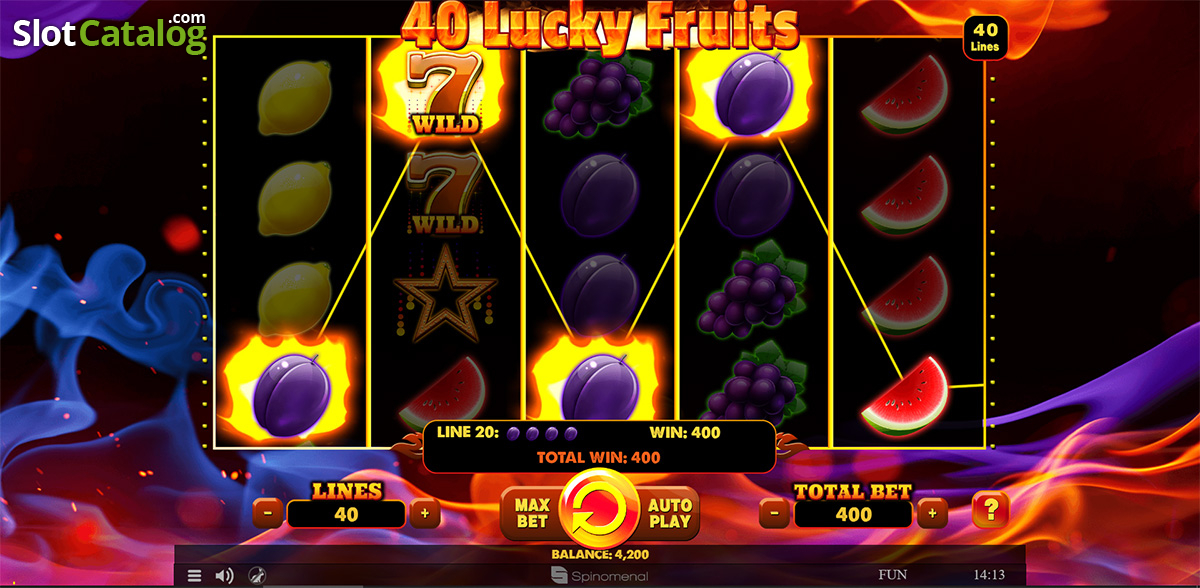1200x588 pixels.
Task: Toggle the quick-spin icon beside speaker
Action: click(x=257, y=576)
